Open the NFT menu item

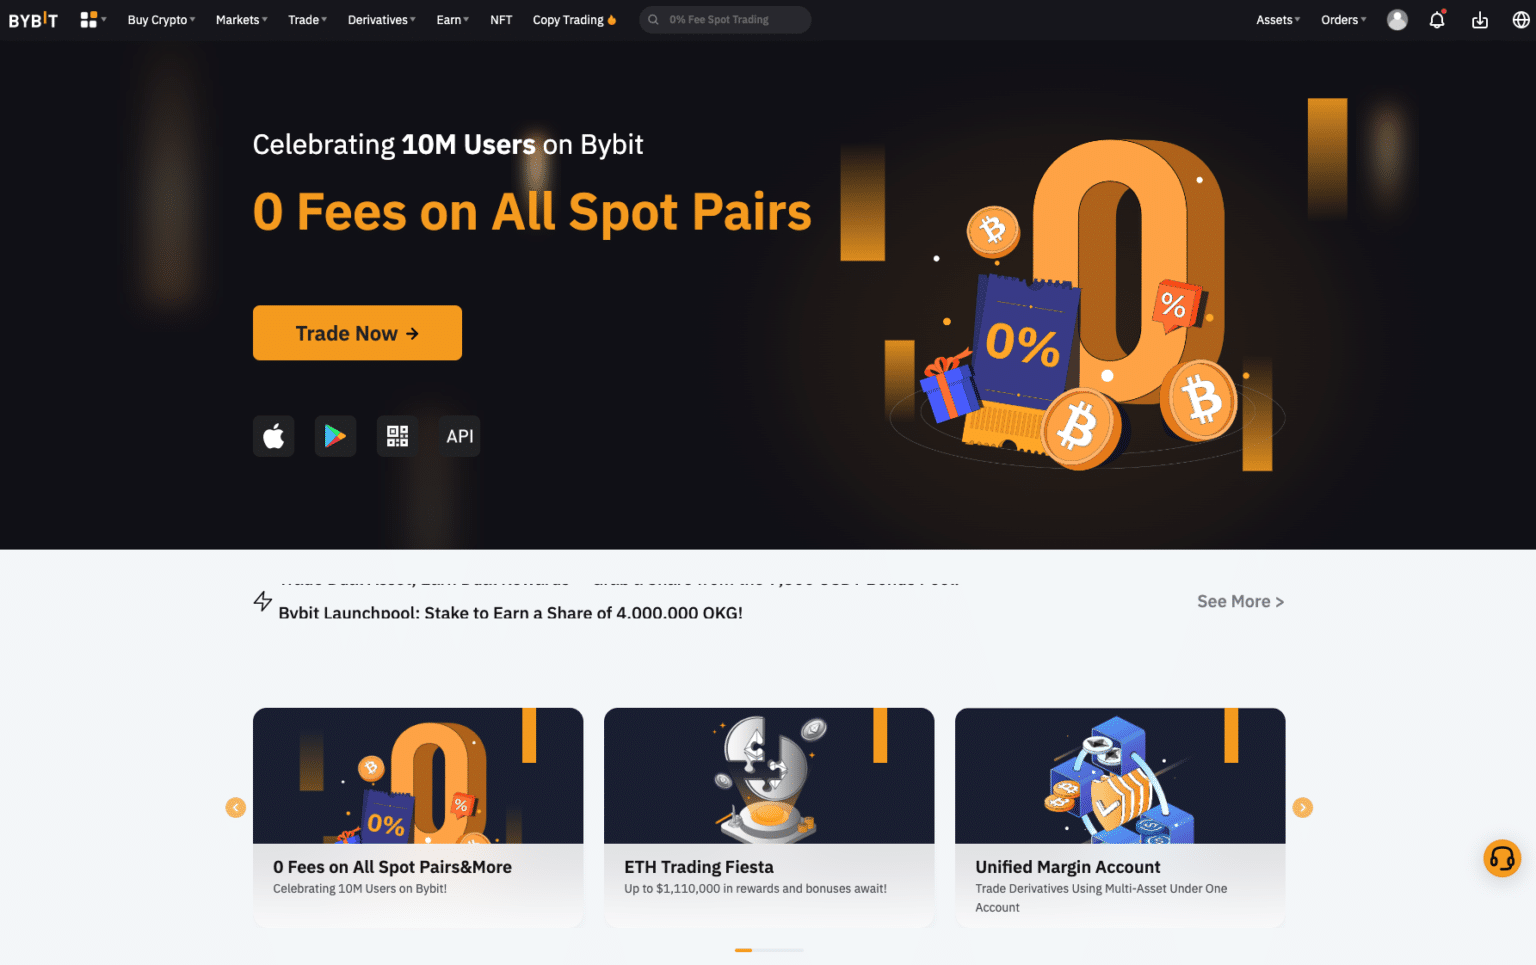(x=501, y=20)
